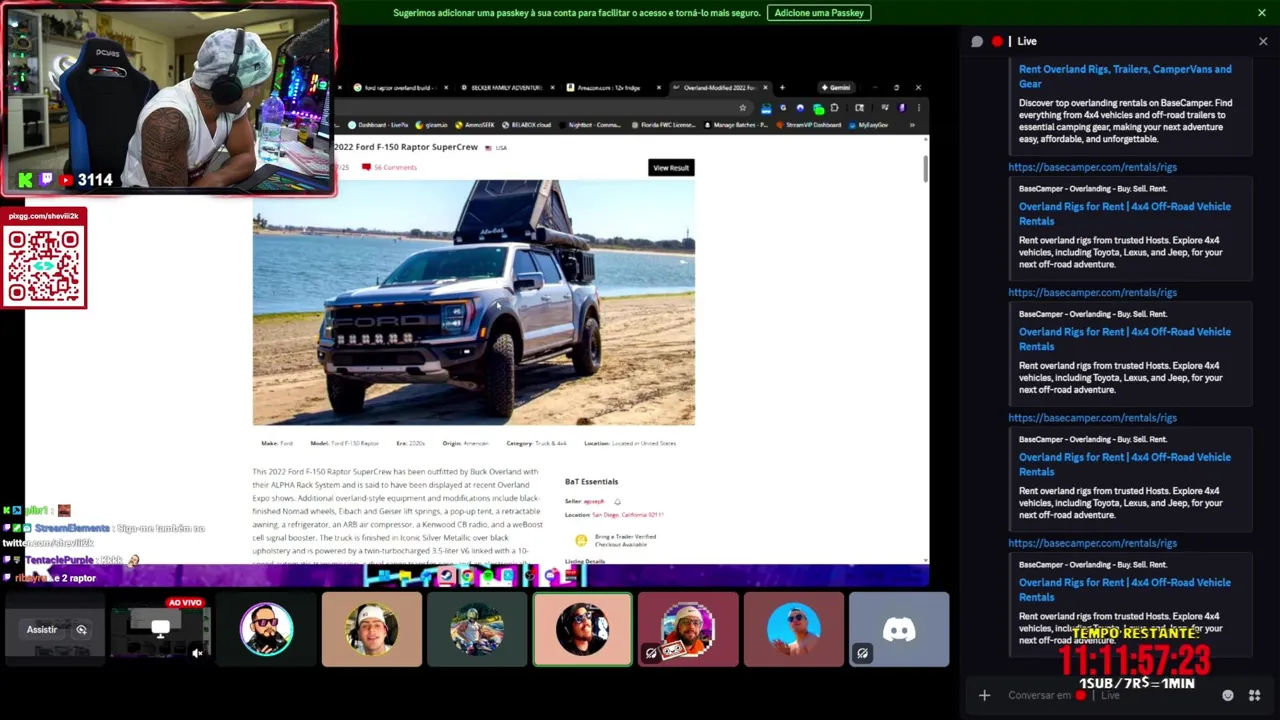The image size is (1280, 720).
Task: Open the '56 Comments' link
Action: pyautogui.click(x=390, y=167)
